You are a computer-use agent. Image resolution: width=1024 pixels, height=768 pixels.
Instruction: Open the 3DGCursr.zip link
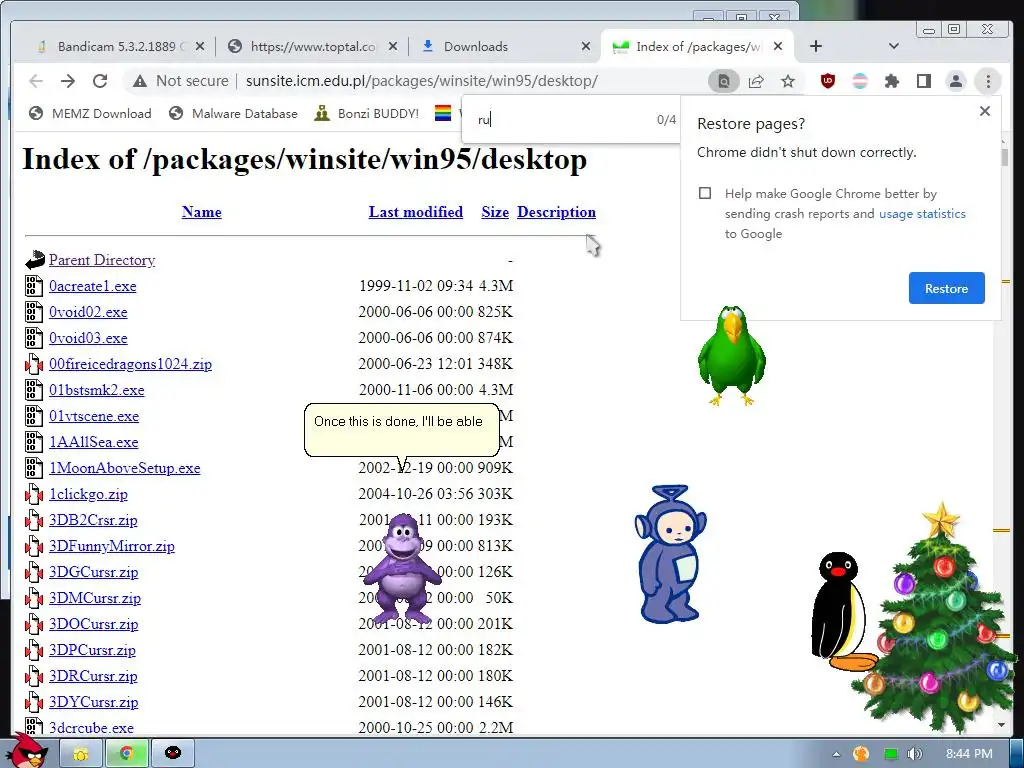click(93, 572)
